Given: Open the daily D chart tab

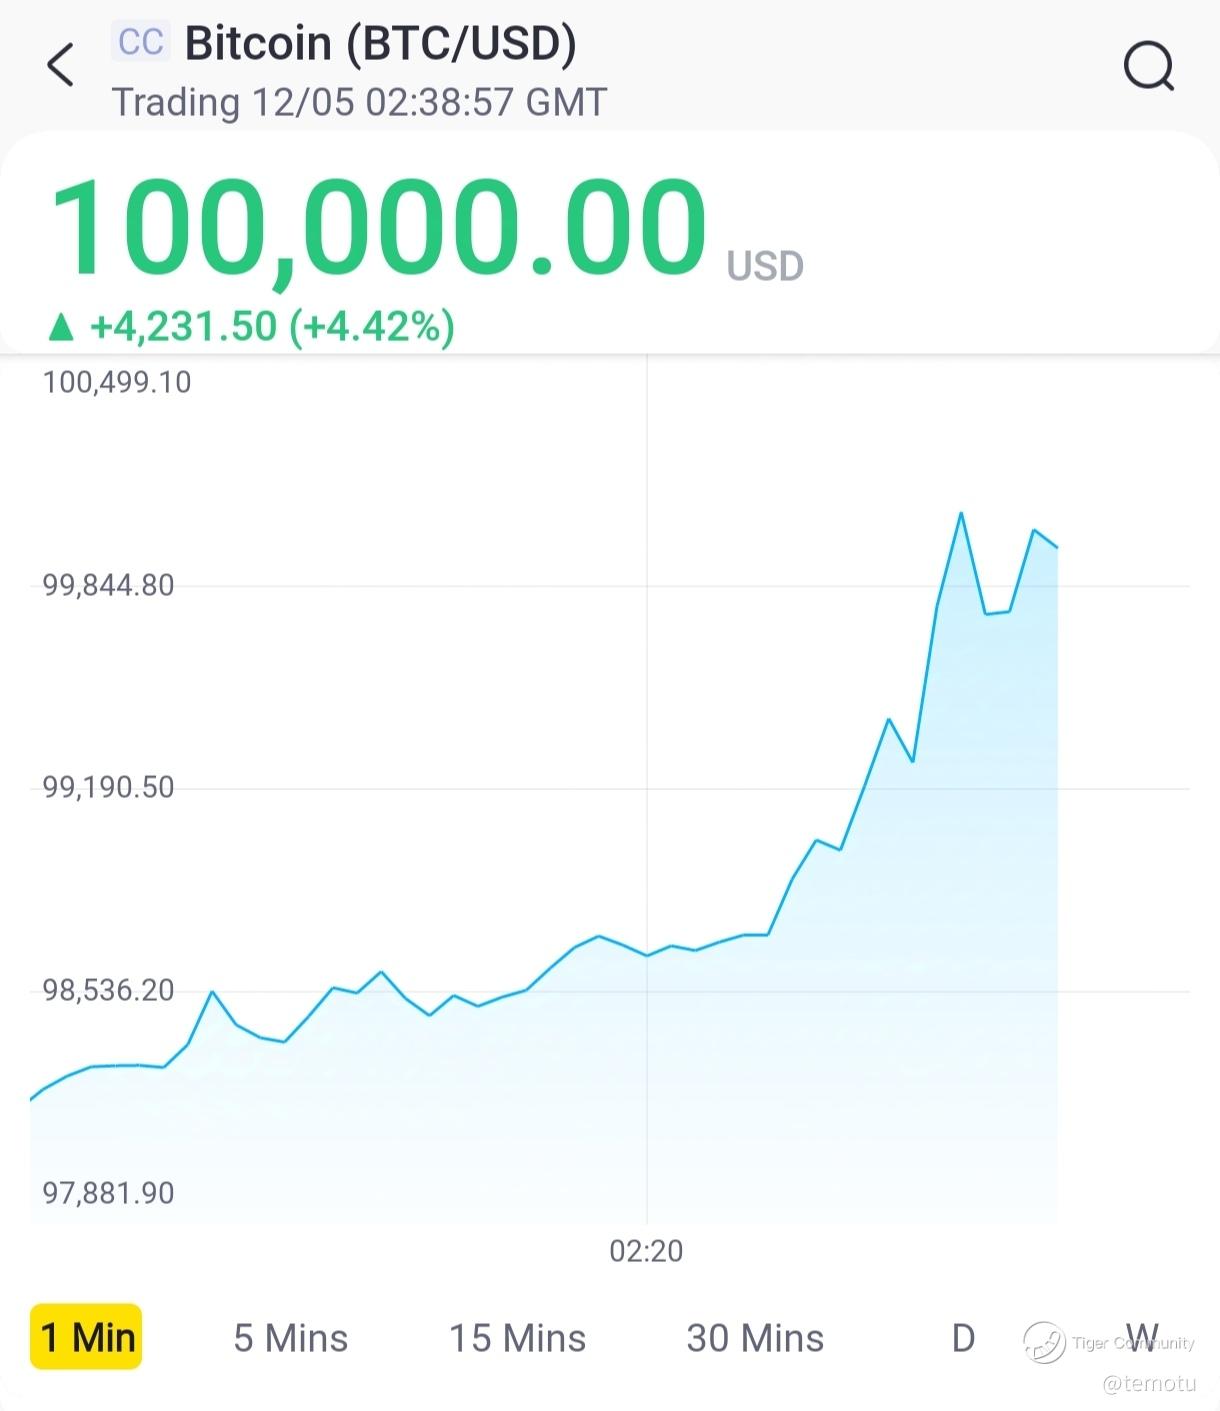Looking at the screenshot, I should (x=963, y=1338).
